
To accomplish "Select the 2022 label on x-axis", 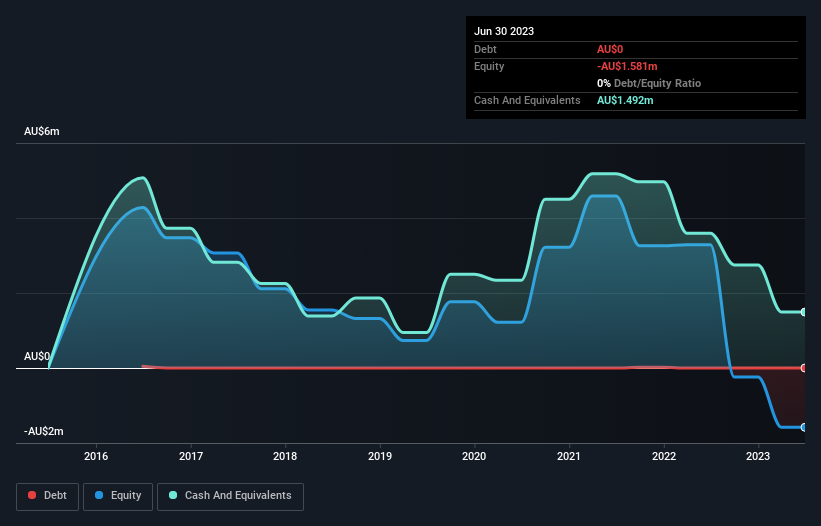I will (x=663, y=456).
